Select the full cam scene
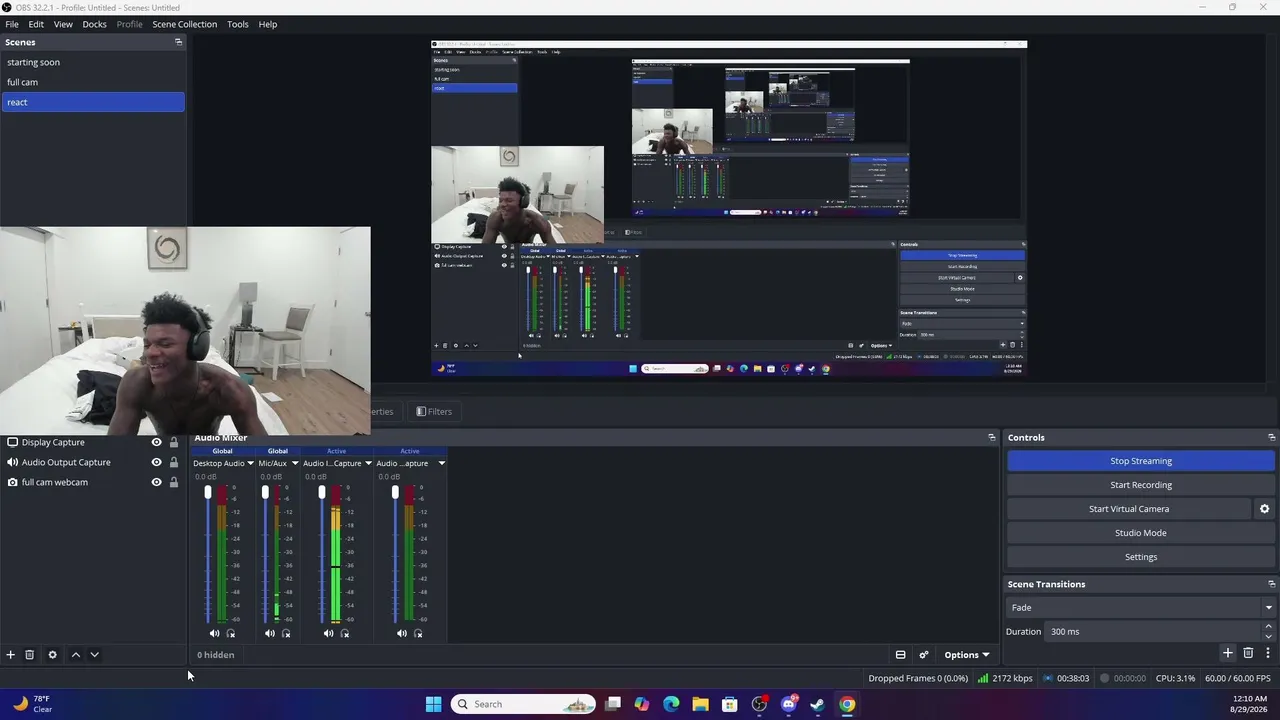The width and height of the screenshot is (1280, 720). pyautogui.click(x=93, y=82)
